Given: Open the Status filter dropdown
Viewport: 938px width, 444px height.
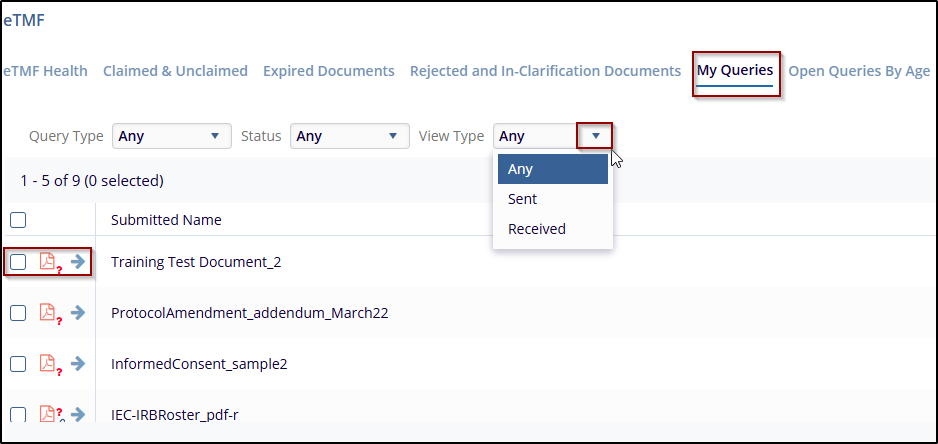Looking at the screenshot, I should [349, 136].
